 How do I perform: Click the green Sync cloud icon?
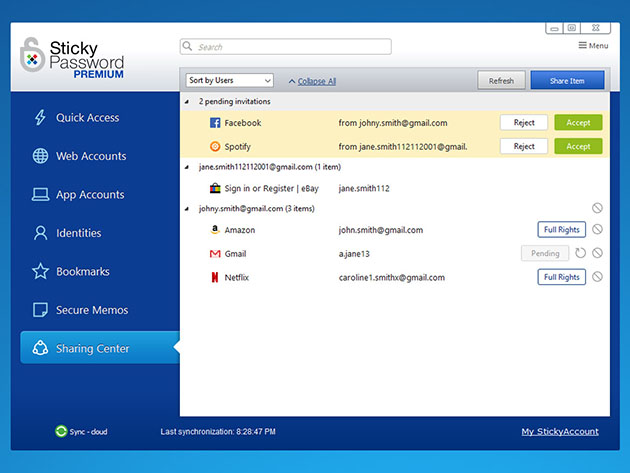coord(61,432)
